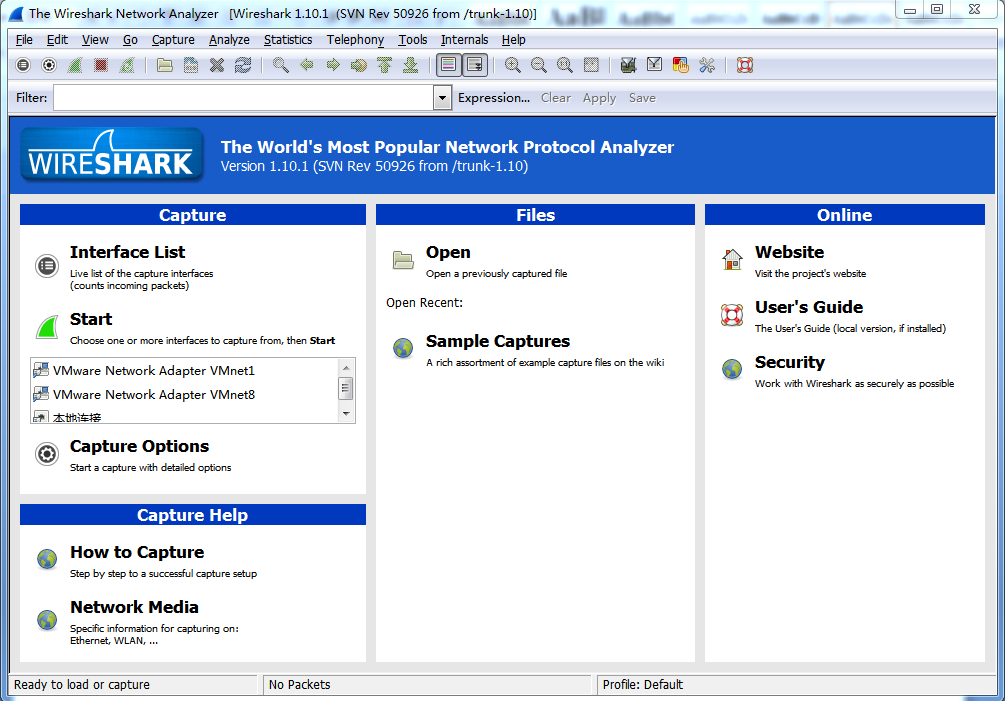Click the Apply filter button
This screenshot has width=1005, height=701.
point(599,98)
